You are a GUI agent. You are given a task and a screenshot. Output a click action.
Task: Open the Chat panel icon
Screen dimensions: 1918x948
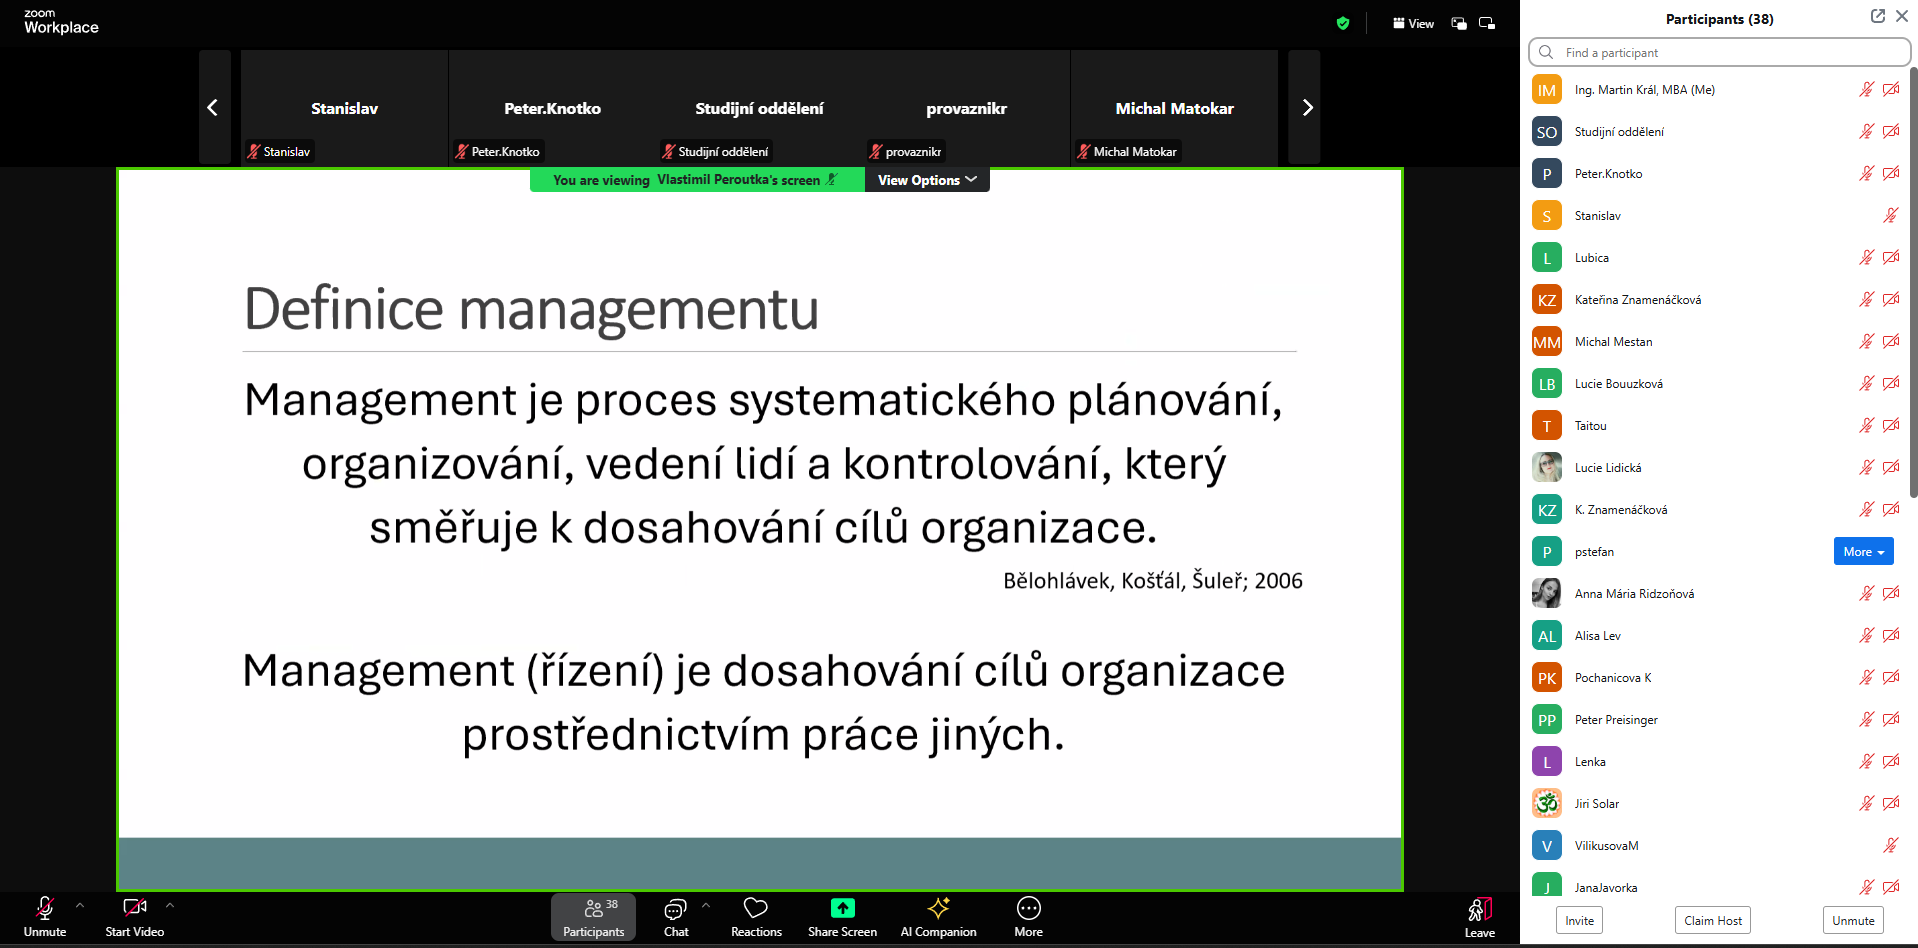675,909
